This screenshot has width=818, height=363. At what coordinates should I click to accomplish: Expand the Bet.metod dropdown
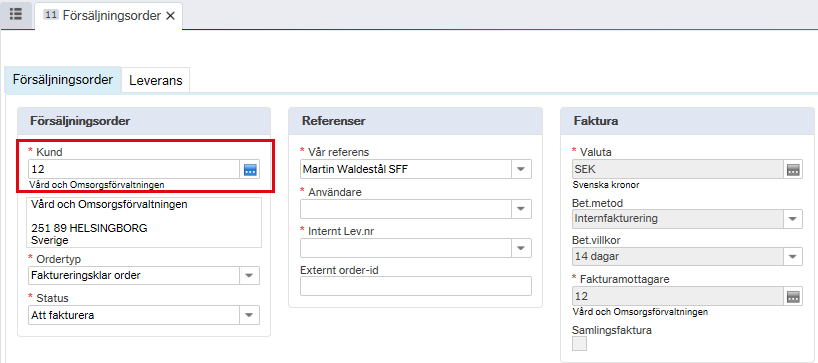[x=792, y=219]
